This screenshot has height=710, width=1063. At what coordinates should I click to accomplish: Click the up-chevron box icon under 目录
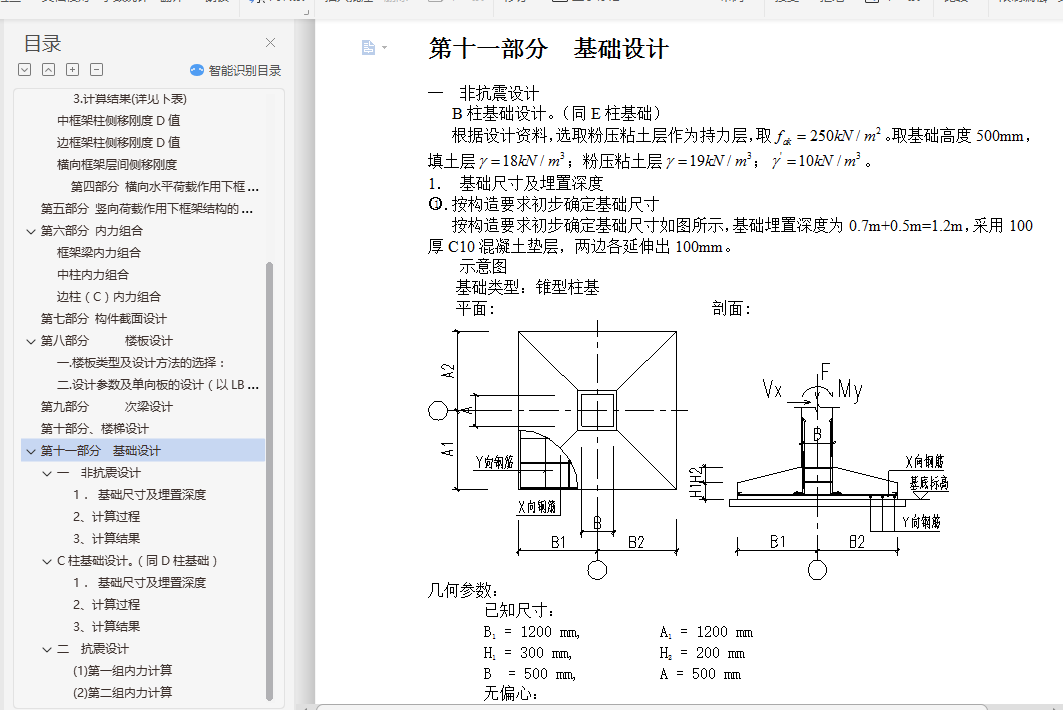tap(49, 69)
